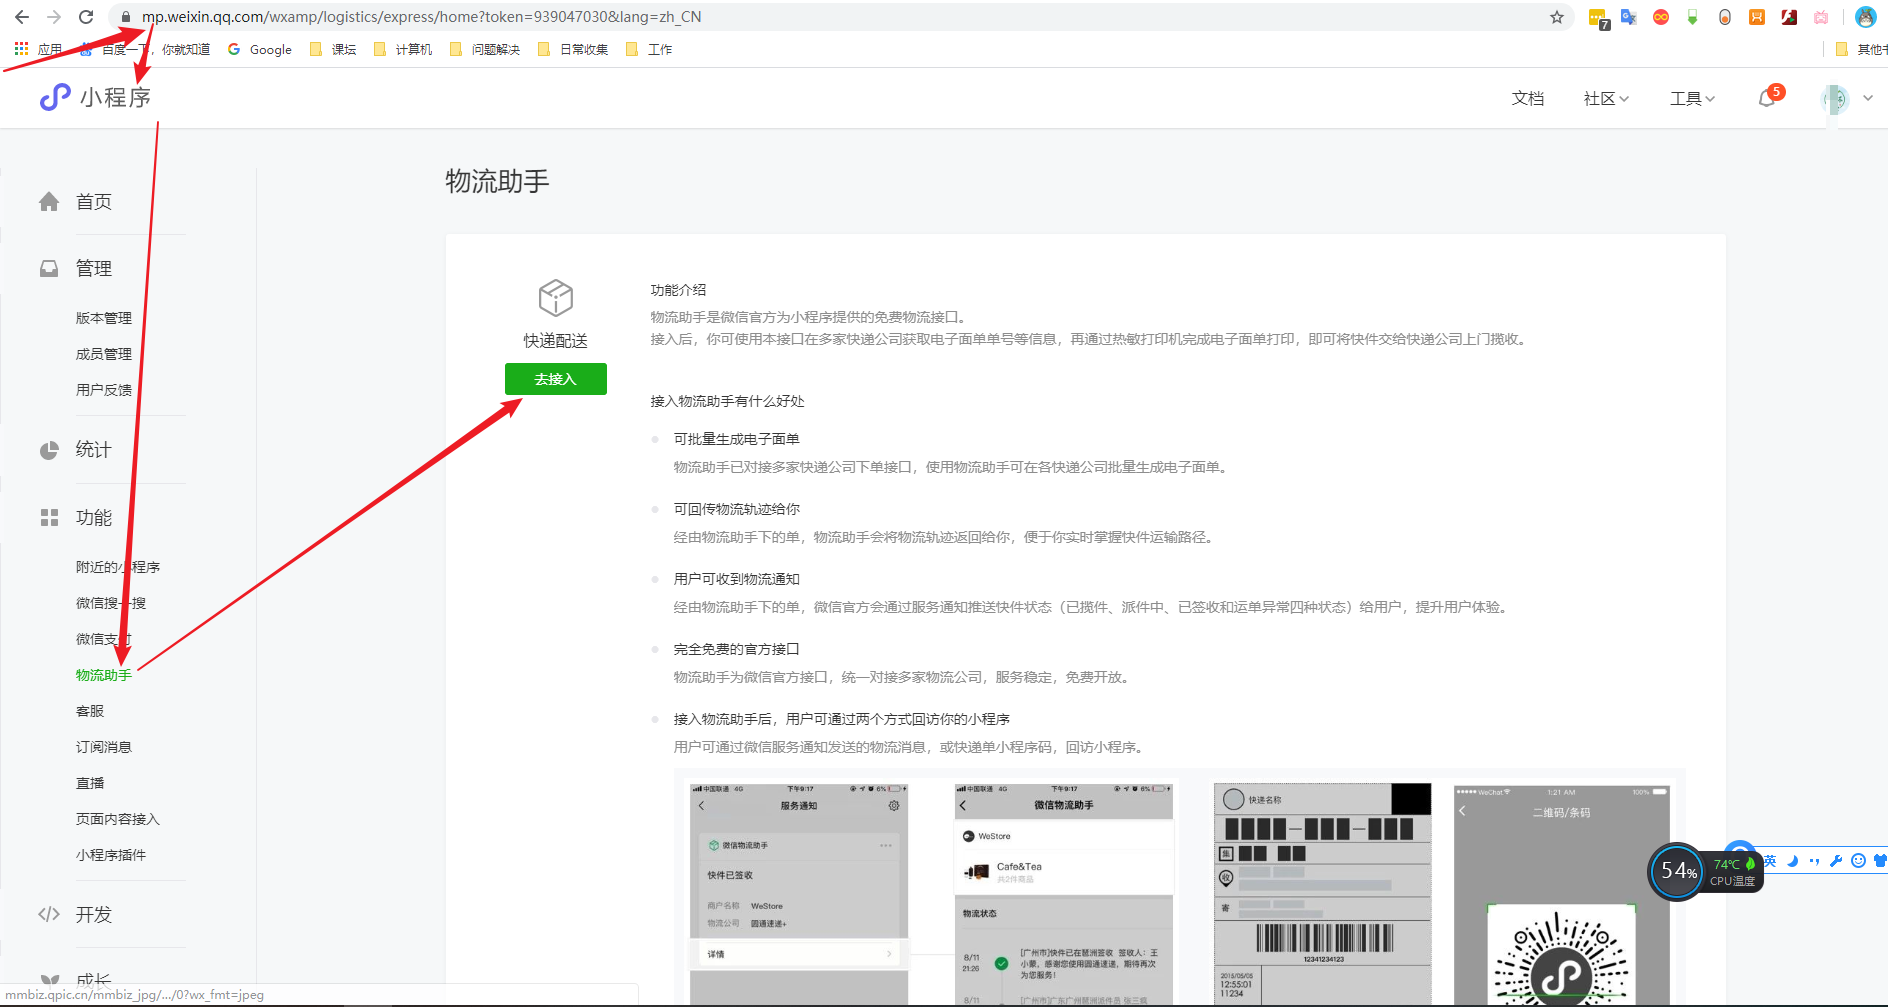This screenshot has height=1007, width=1888.
Task: Bookmark this page with the star icon
Action: 1557,17
